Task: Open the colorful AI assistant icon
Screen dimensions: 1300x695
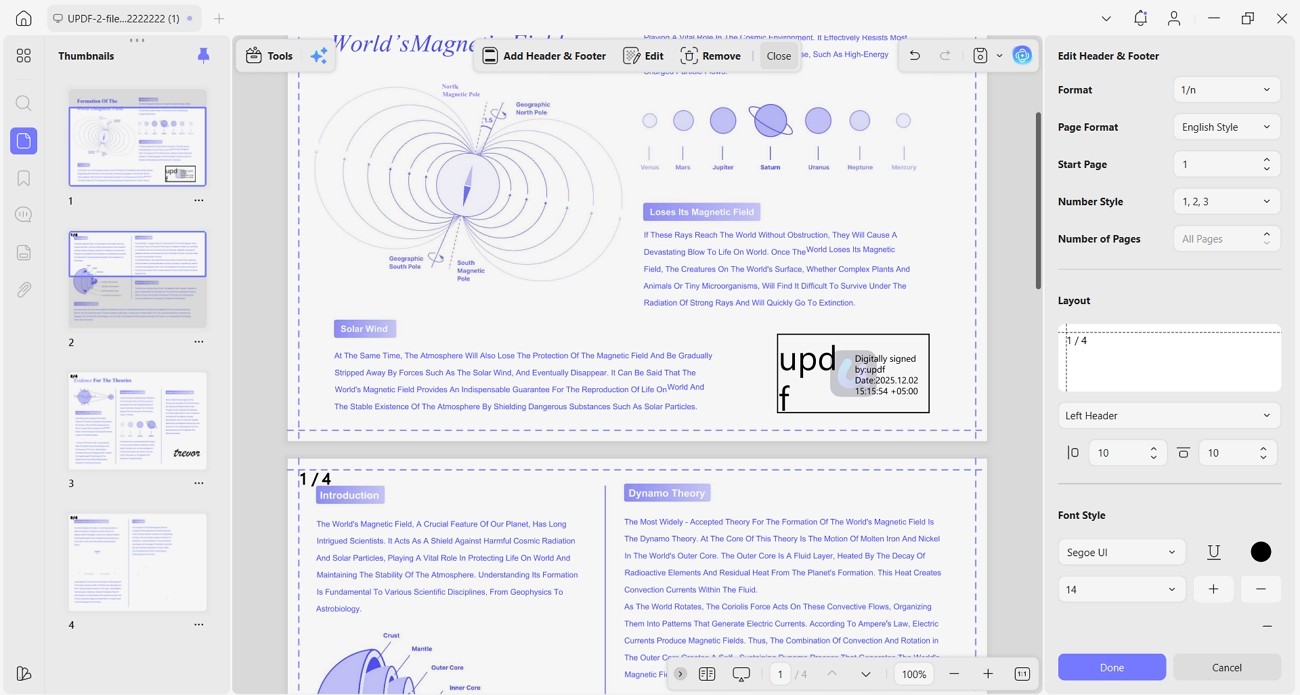Action: tap(1022, 56)
